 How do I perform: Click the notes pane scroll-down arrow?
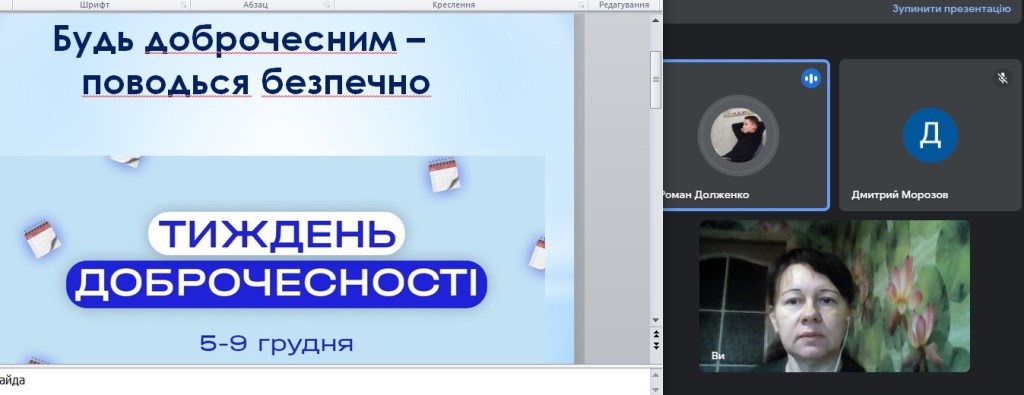(x=656, y=390)
